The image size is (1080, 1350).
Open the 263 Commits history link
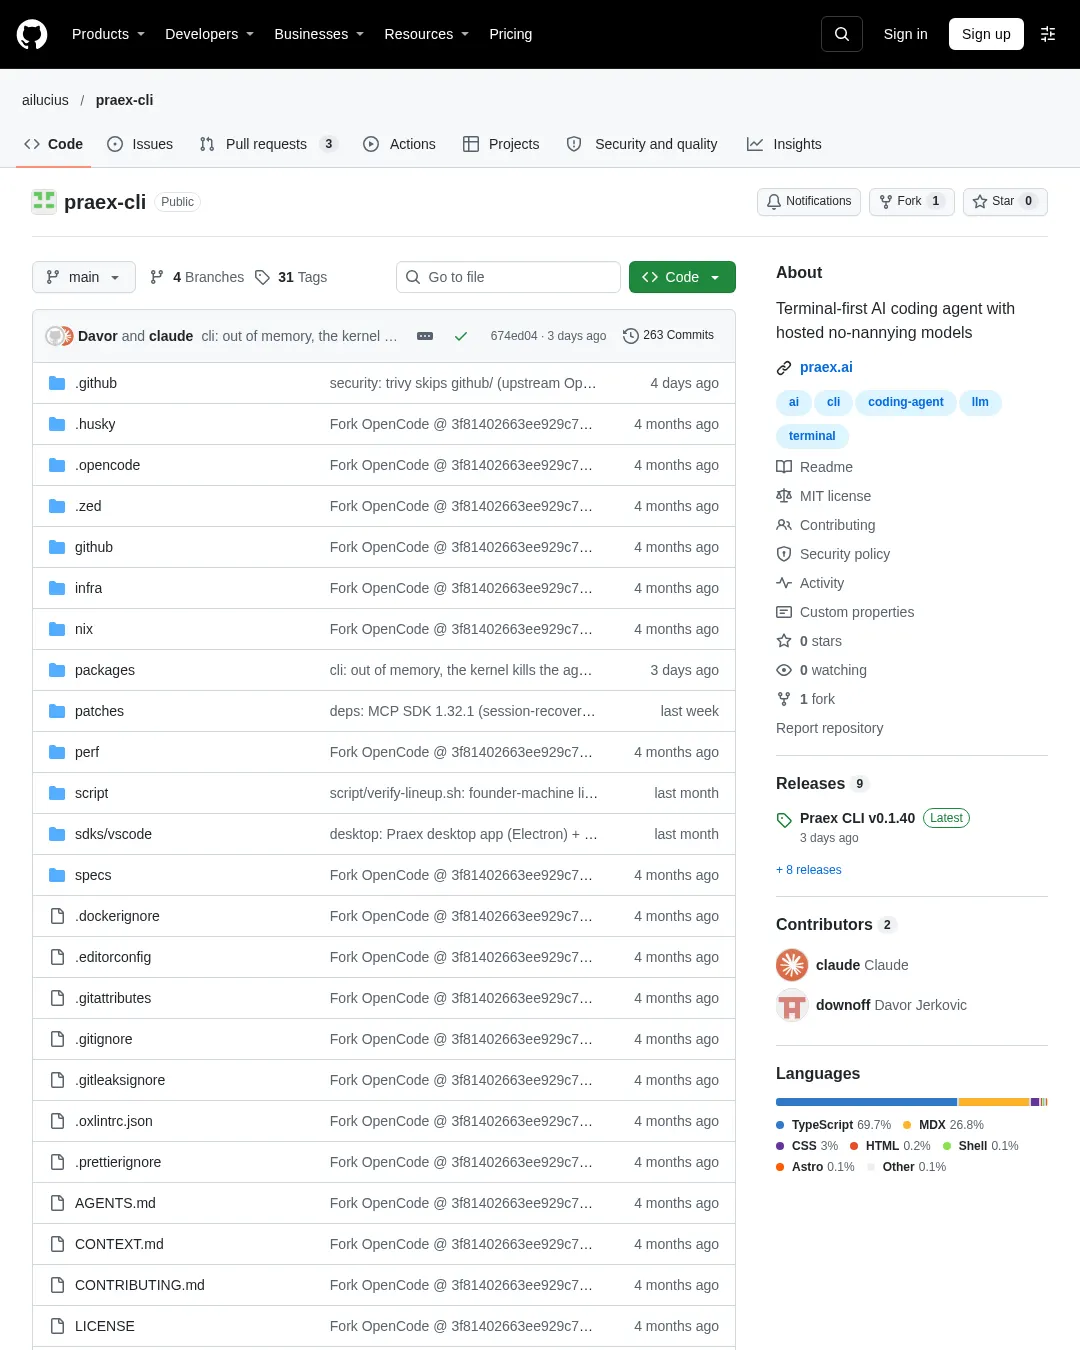(669, 336)
